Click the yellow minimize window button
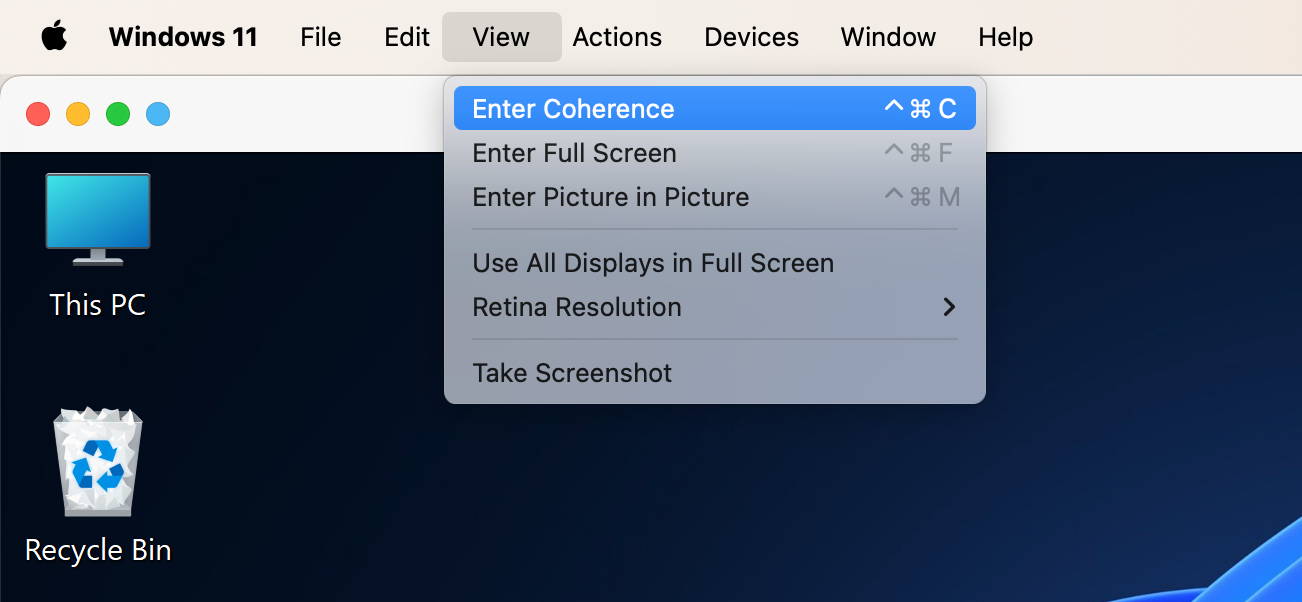The image size is (1302, 602). tap(78, 114)
